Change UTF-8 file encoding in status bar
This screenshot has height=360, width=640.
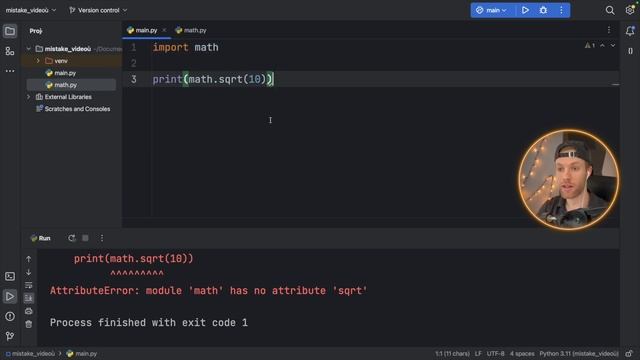coord(496,354)
